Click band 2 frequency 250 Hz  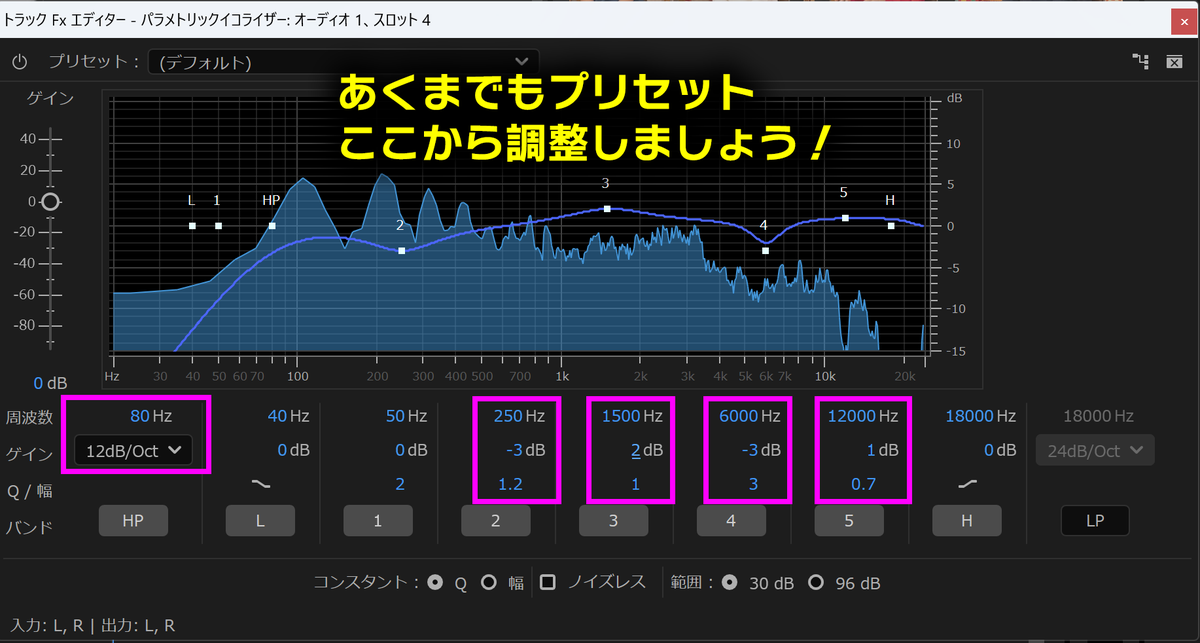[x=519, y=415]
